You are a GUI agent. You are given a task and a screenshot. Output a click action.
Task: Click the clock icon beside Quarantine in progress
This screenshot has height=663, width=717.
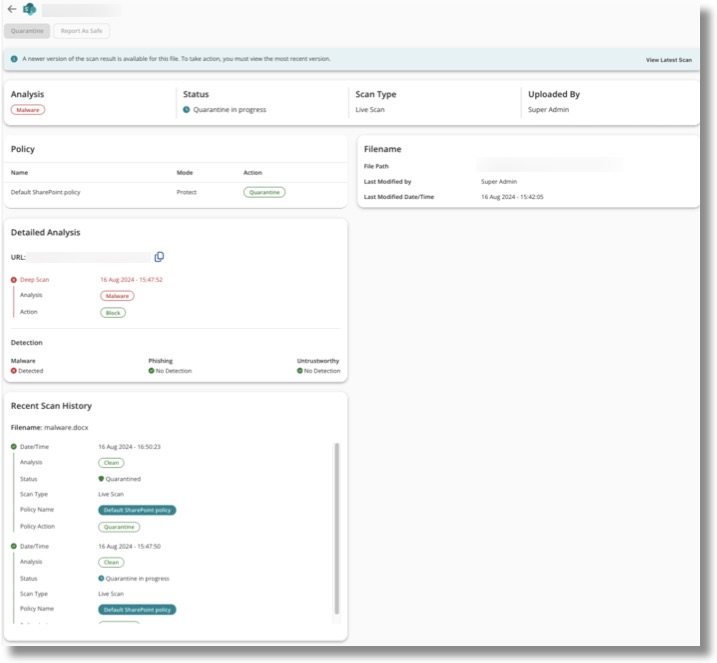[187, 110]
